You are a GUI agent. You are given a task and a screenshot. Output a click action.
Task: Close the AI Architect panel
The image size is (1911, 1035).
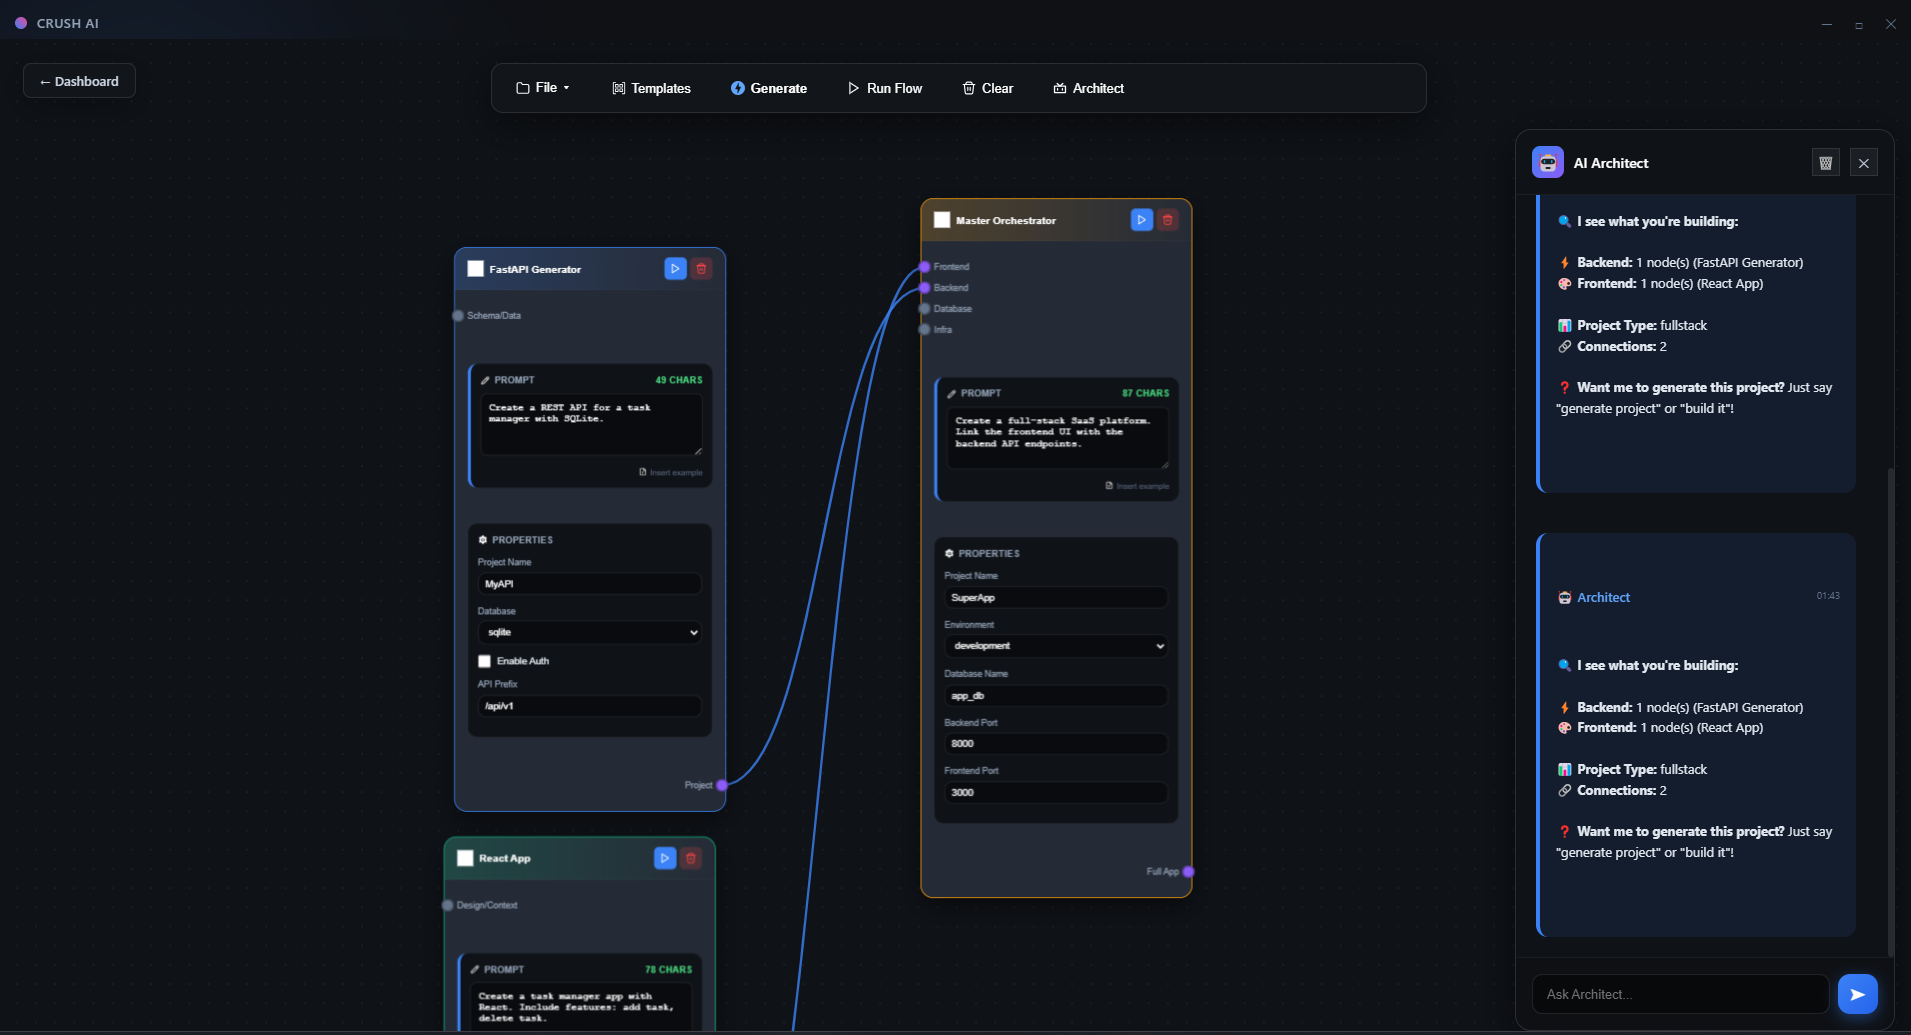[x=1864, y=163]
